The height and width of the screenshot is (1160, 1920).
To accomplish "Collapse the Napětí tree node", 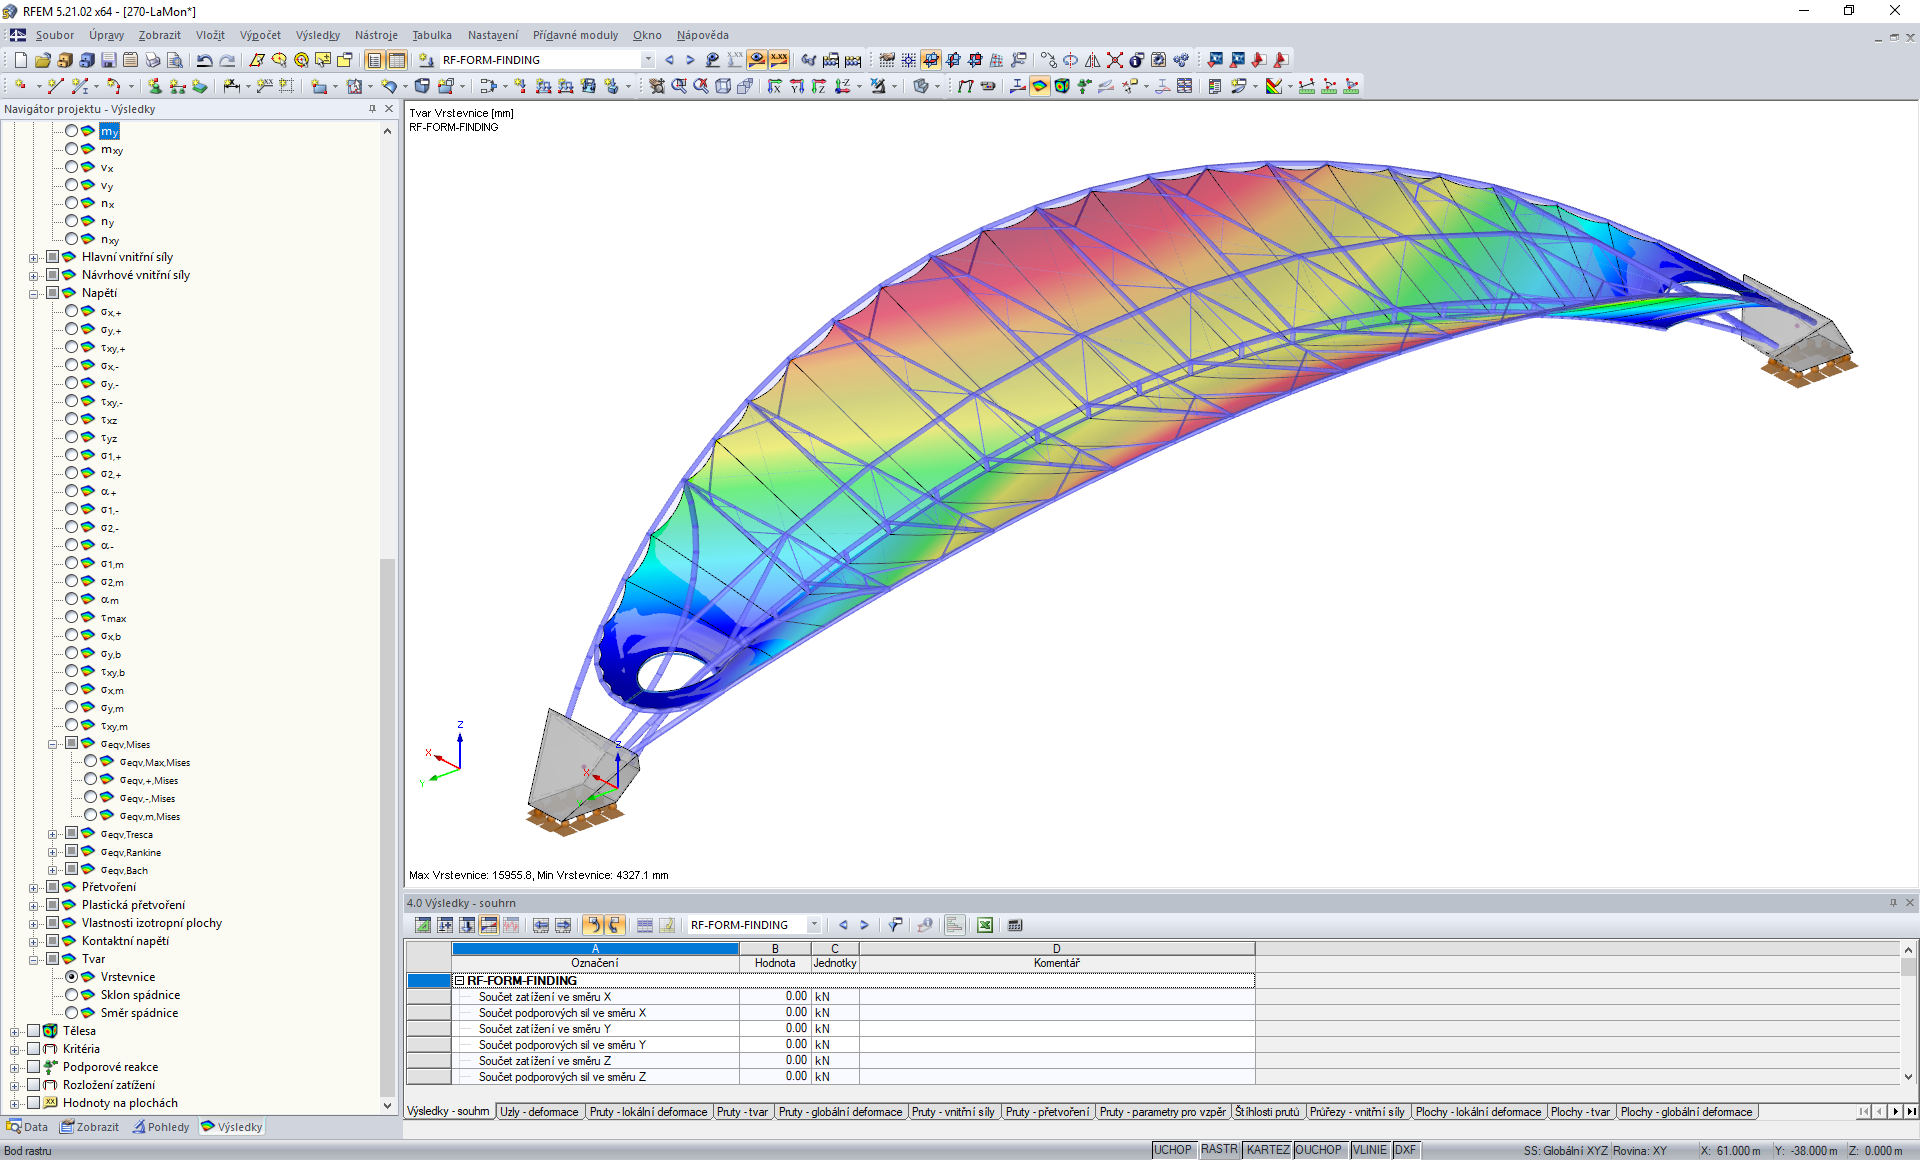I will 34,293.
